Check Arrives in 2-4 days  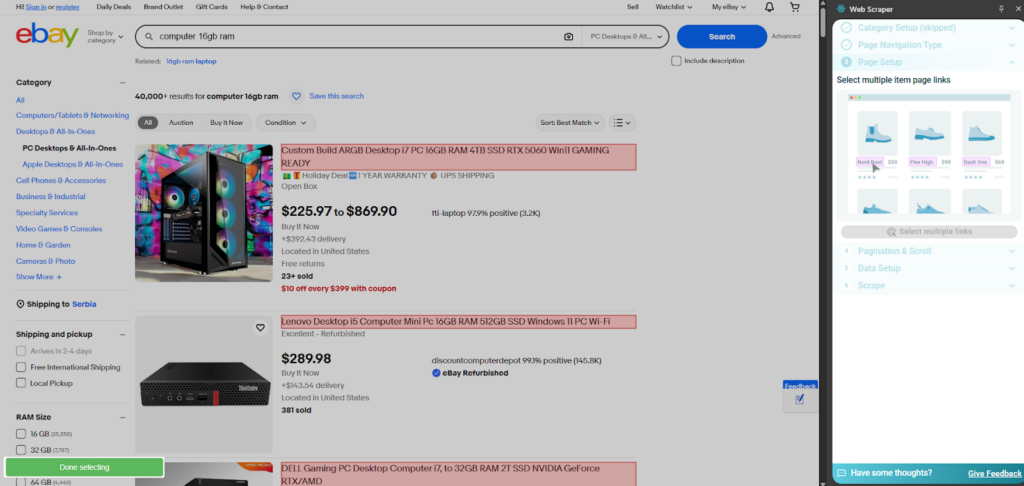[x=21, y=351]
